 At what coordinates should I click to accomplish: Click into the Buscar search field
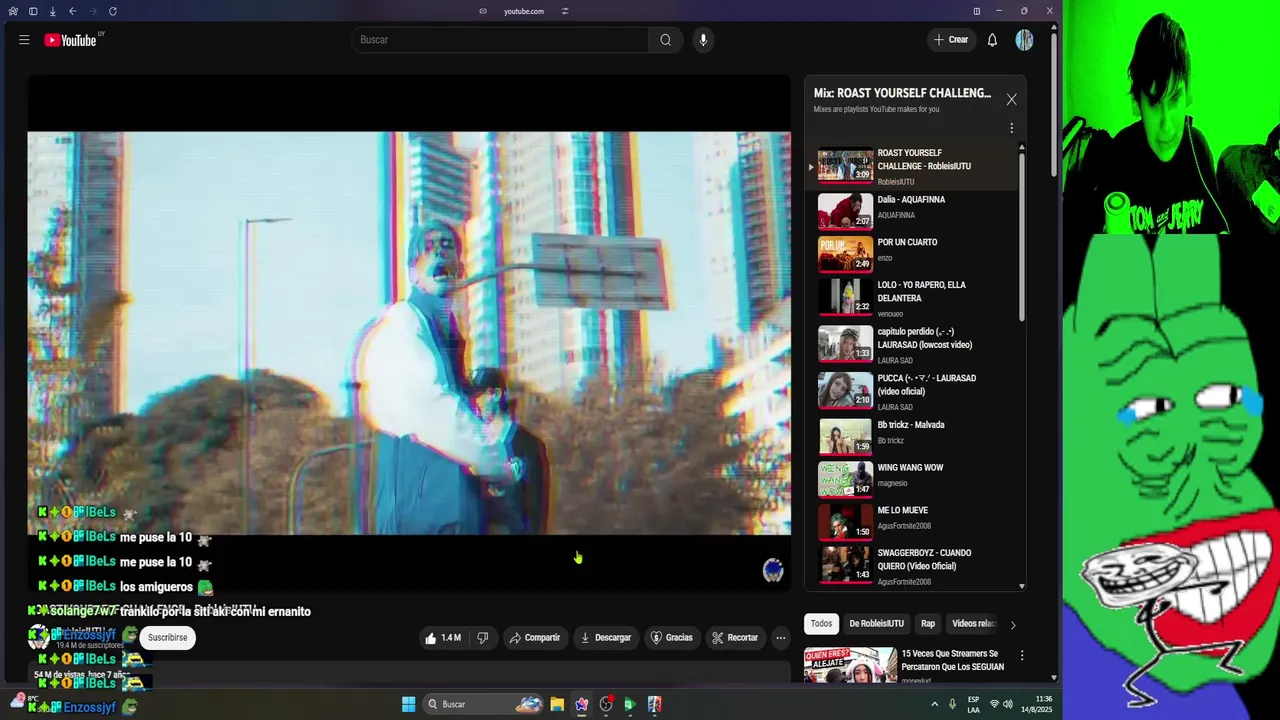point(500,40)
